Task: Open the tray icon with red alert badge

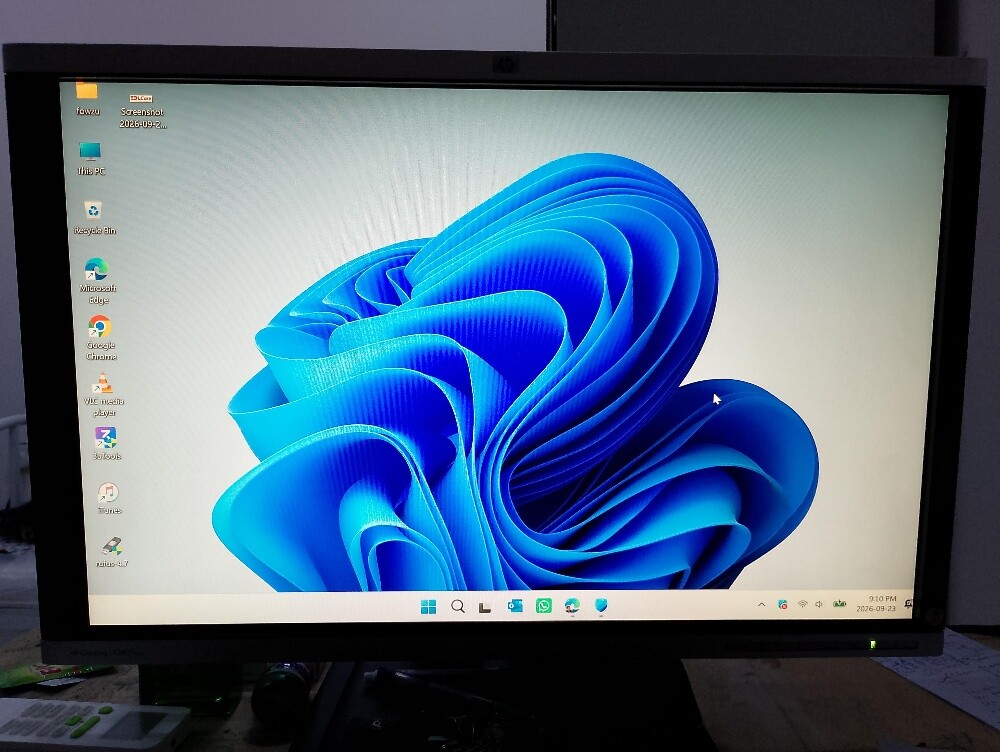Action: (x=783, y=604)
